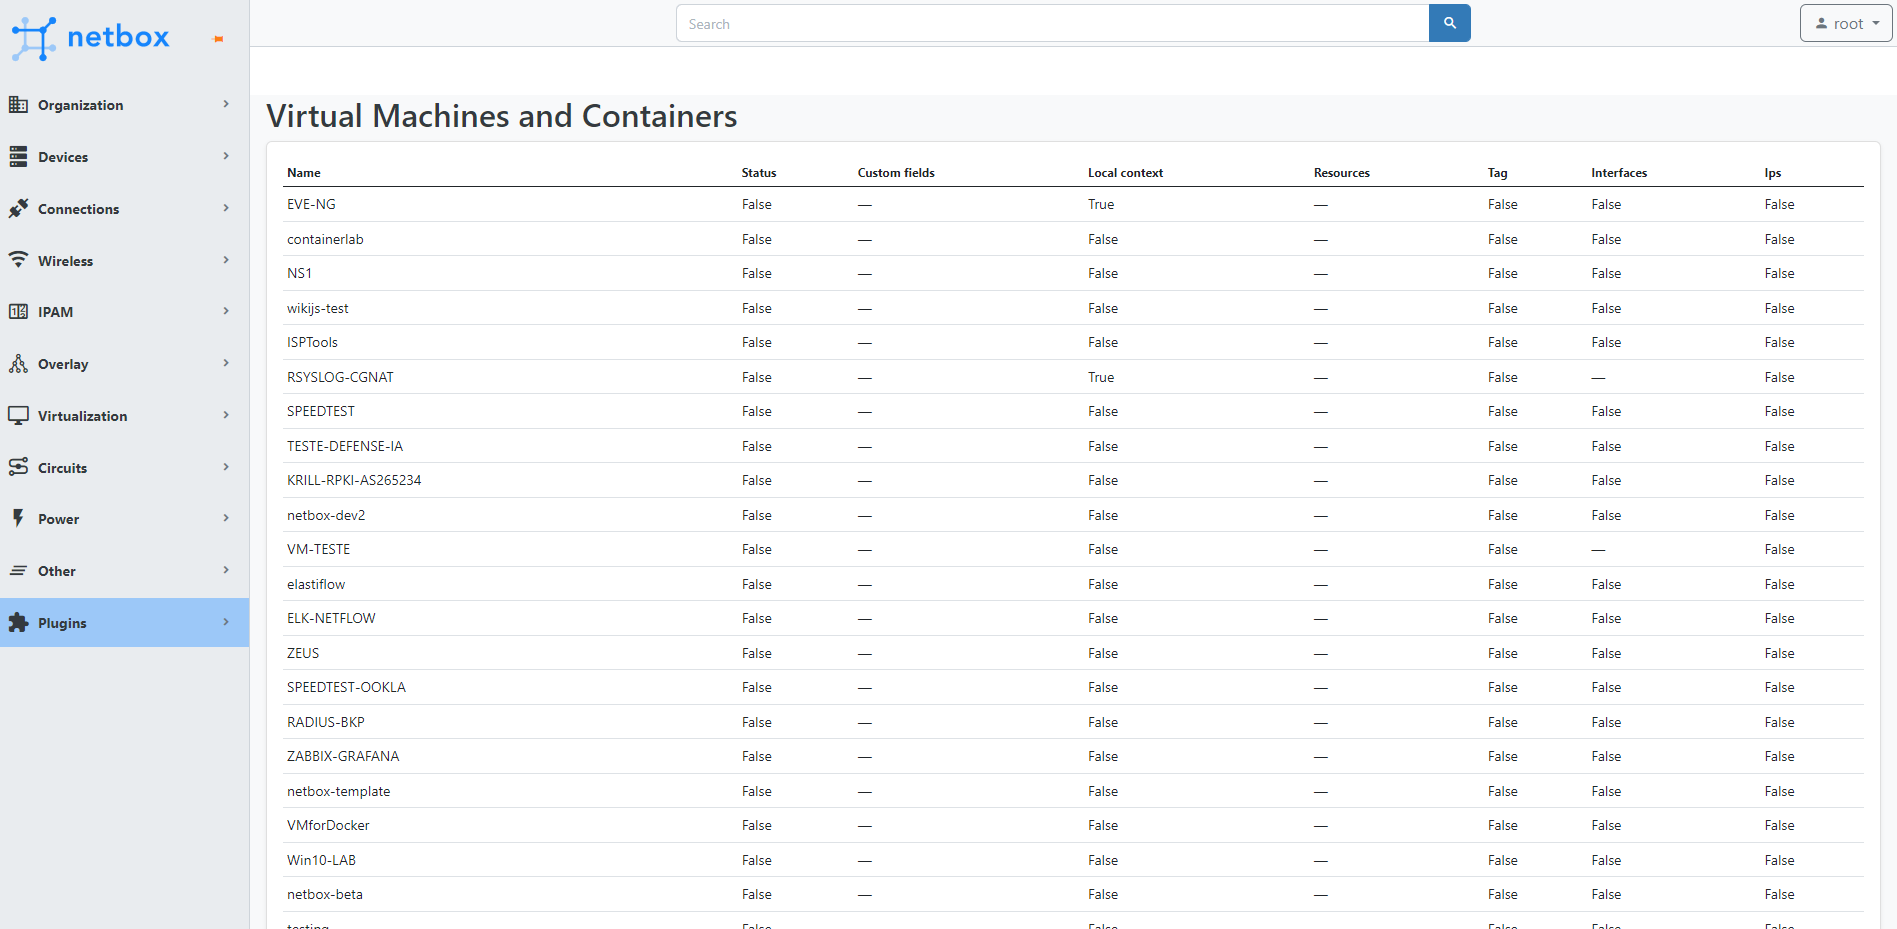Select the netbox-dev2 row name
The width and height of the screenshot is (1897, 929).
[326, 515]
